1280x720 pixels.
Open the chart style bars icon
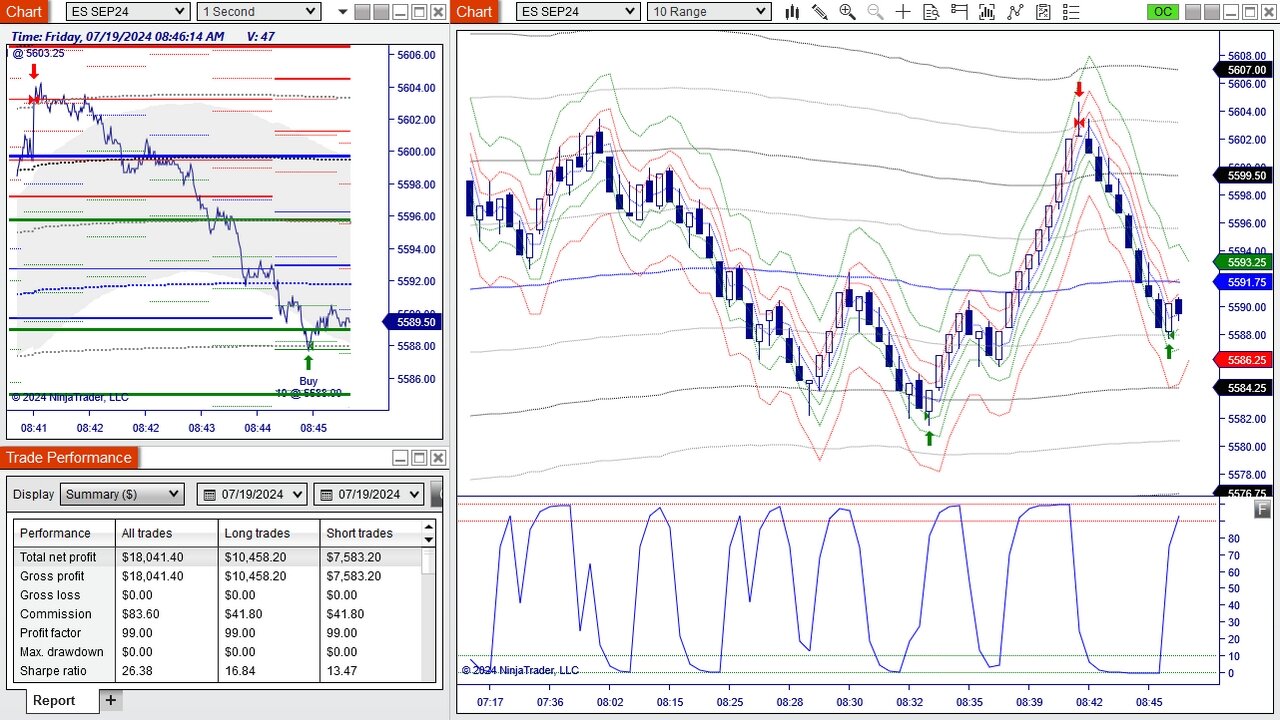(x=792, y=12)
